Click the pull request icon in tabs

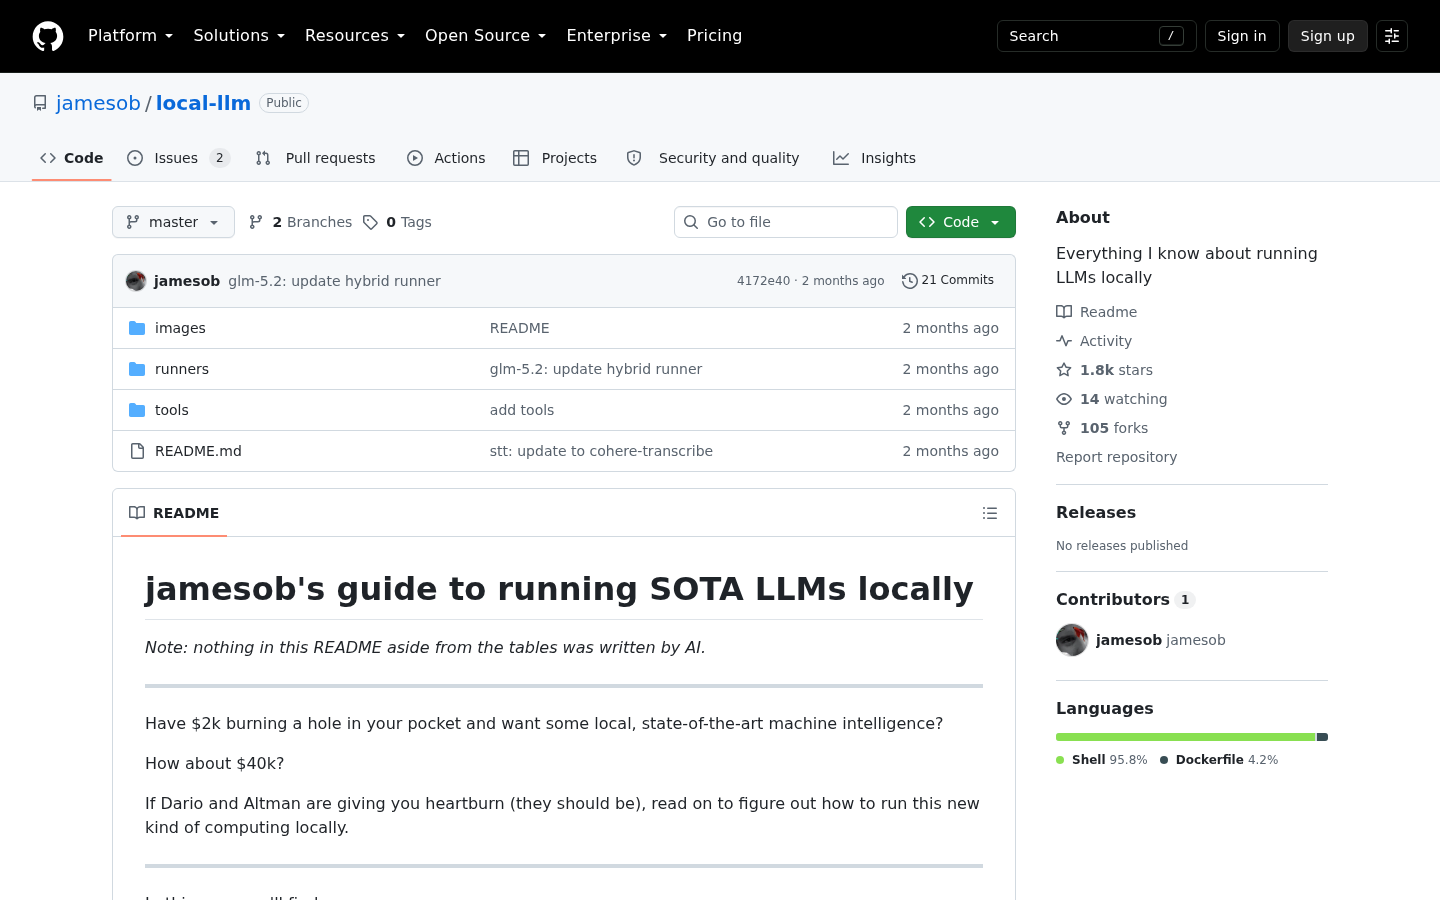(263, 158)
